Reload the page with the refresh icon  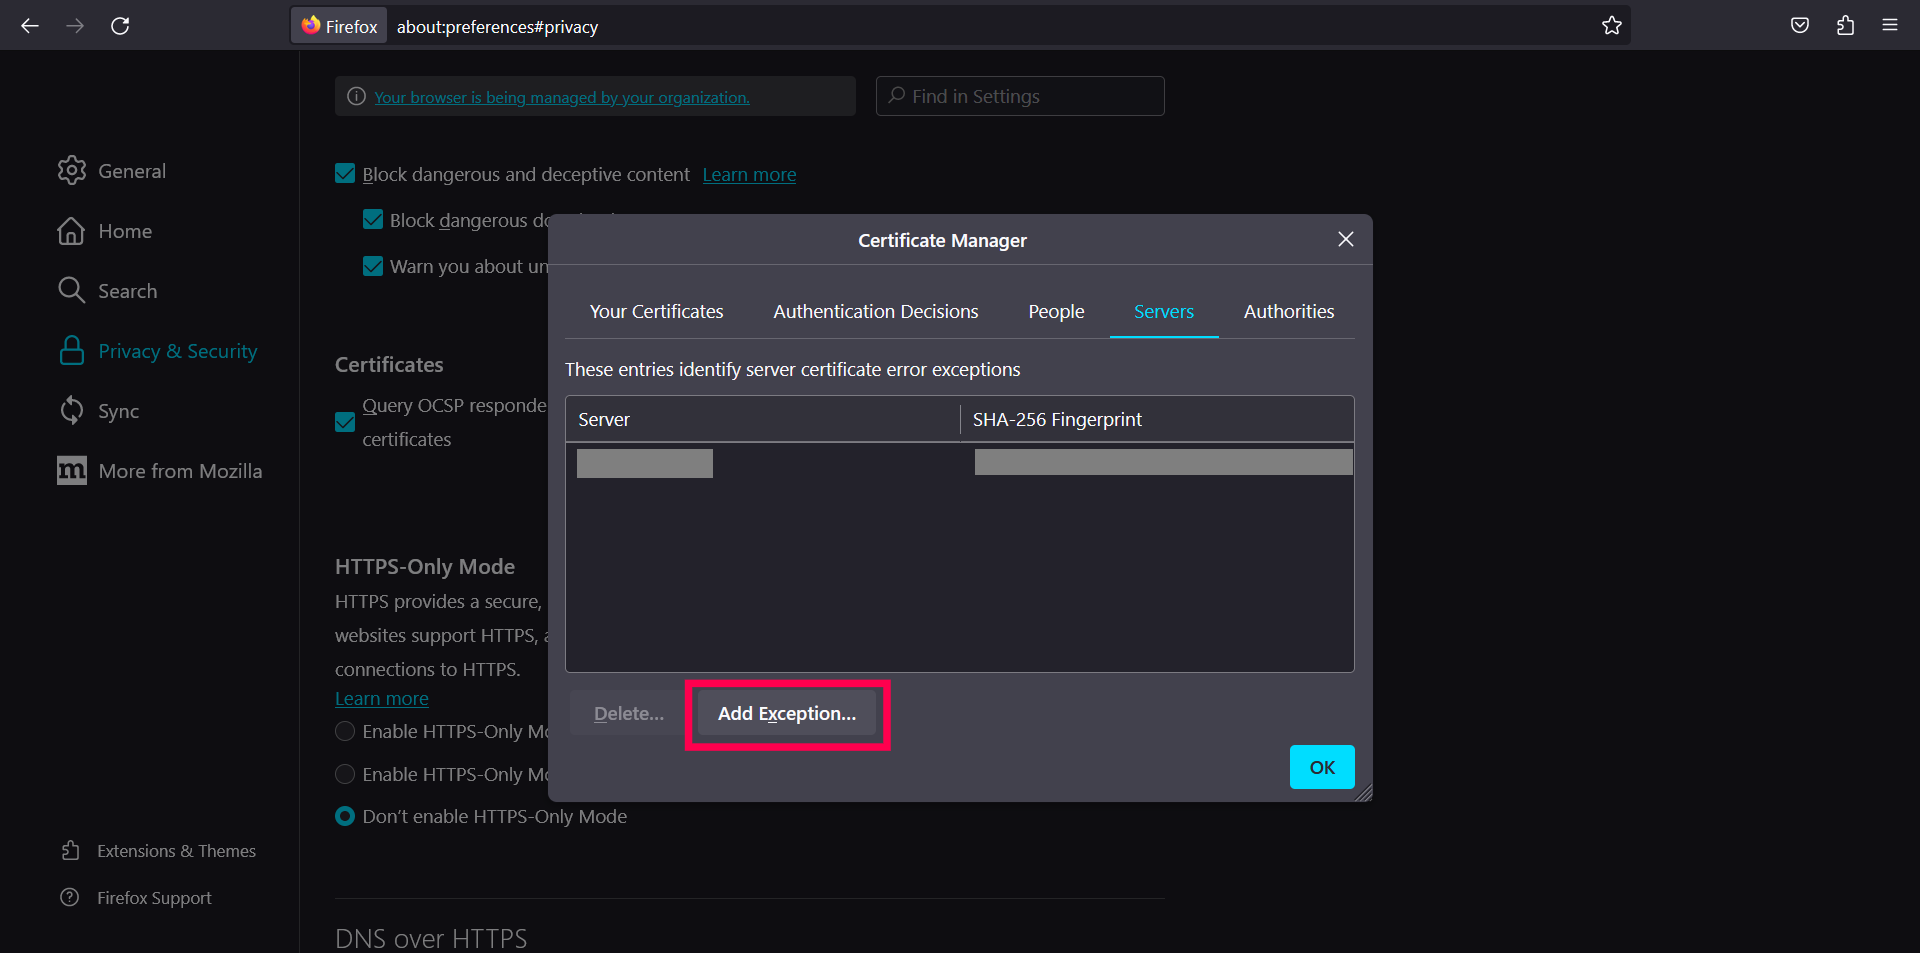coord(120,26)
